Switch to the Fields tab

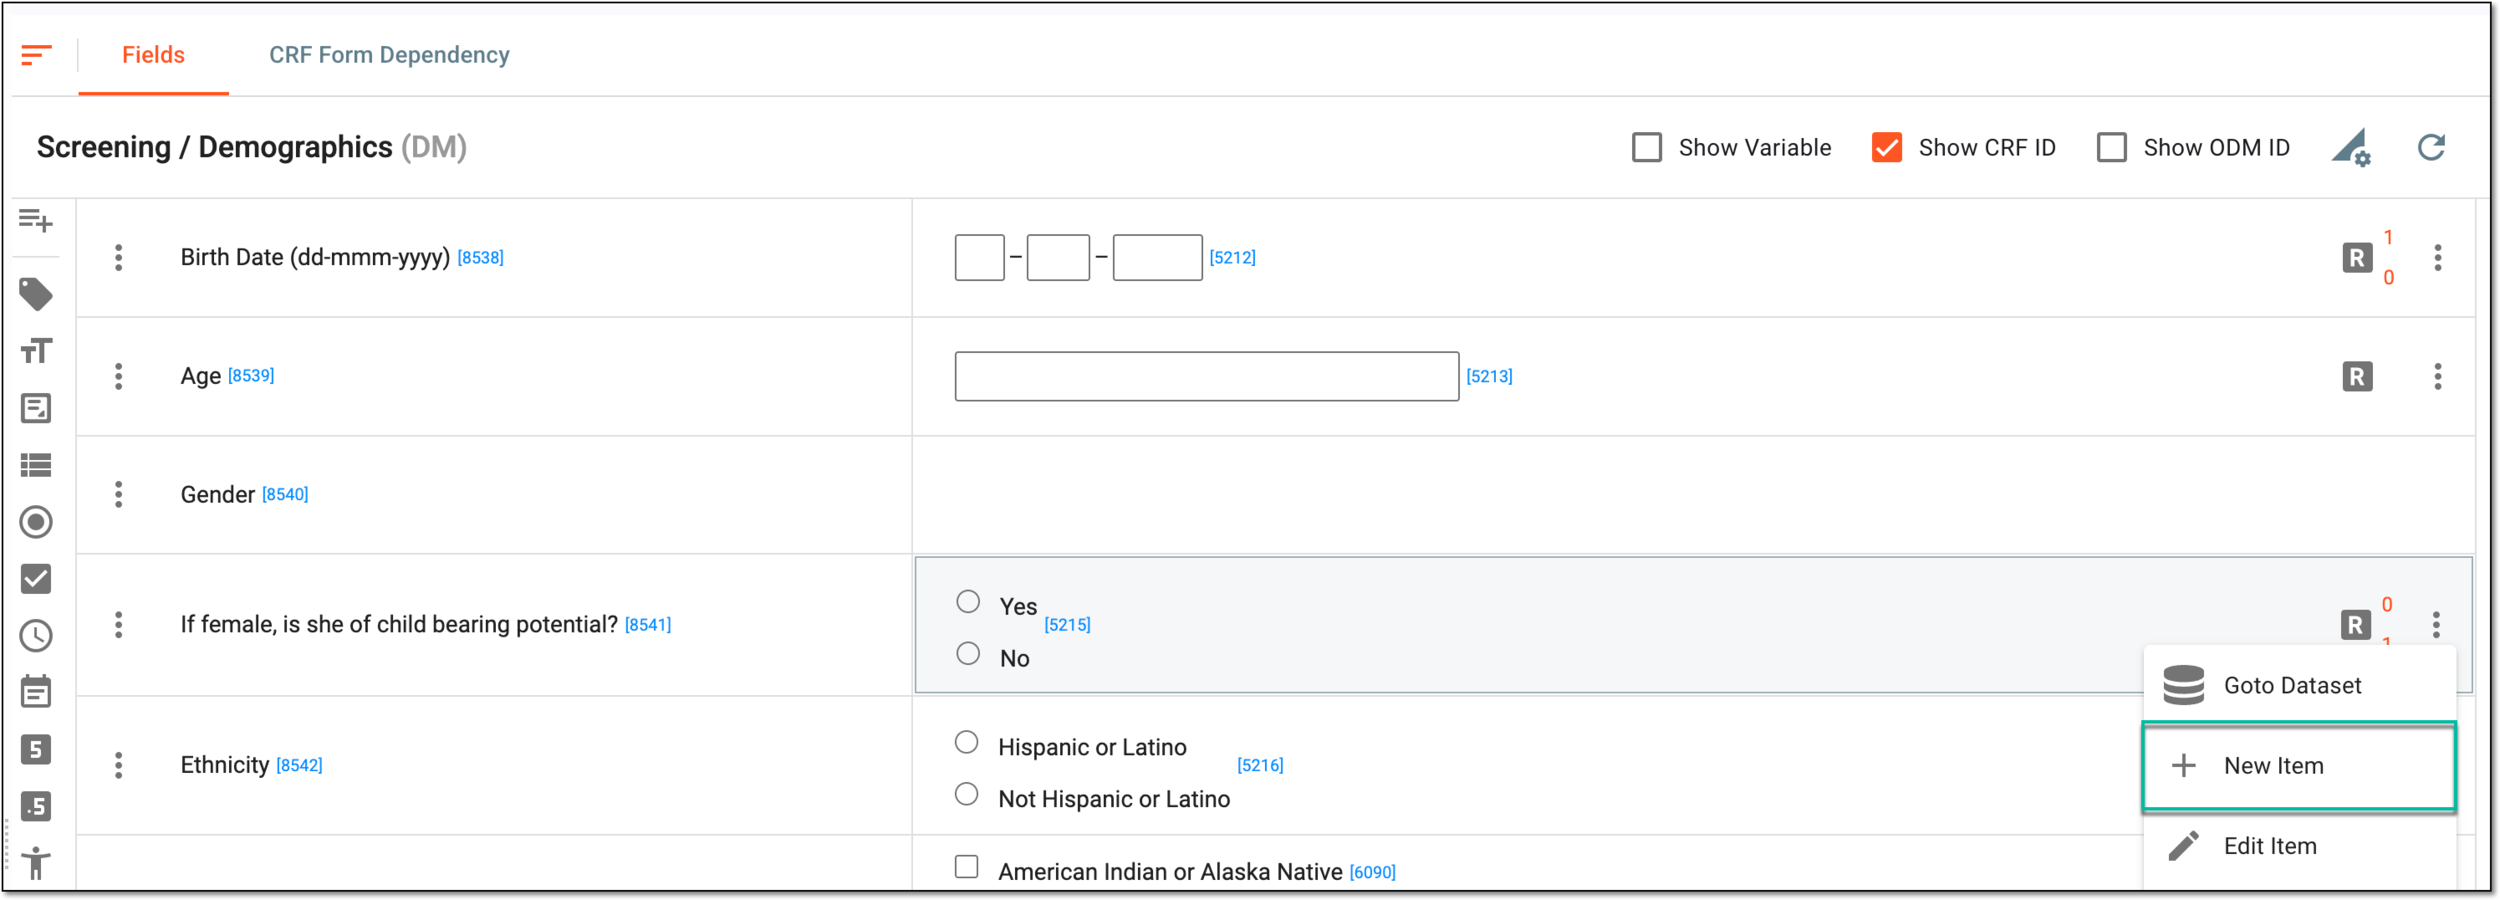[153, 55]
